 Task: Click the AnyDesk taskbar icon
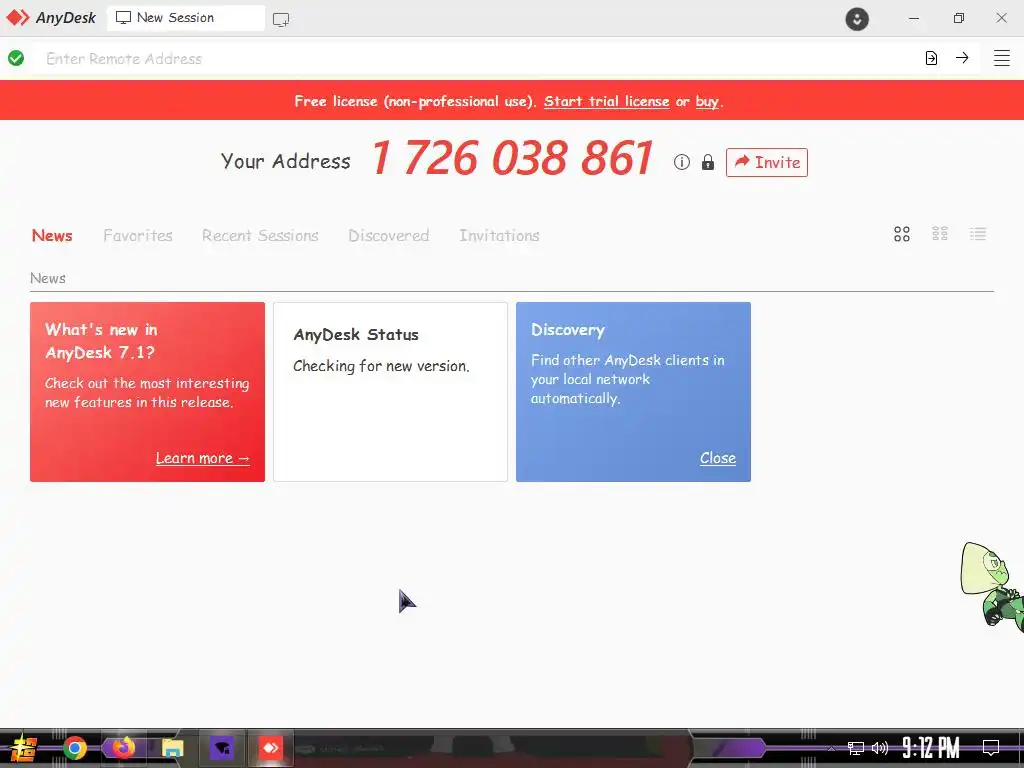point(270,748)
